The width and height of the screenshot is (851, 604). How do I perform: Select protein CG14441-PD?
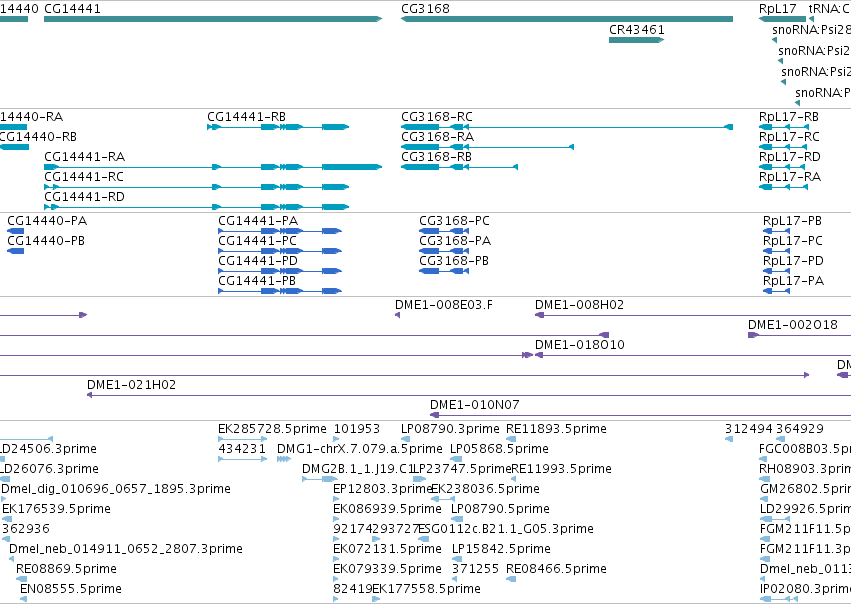(x=280, y=271)
